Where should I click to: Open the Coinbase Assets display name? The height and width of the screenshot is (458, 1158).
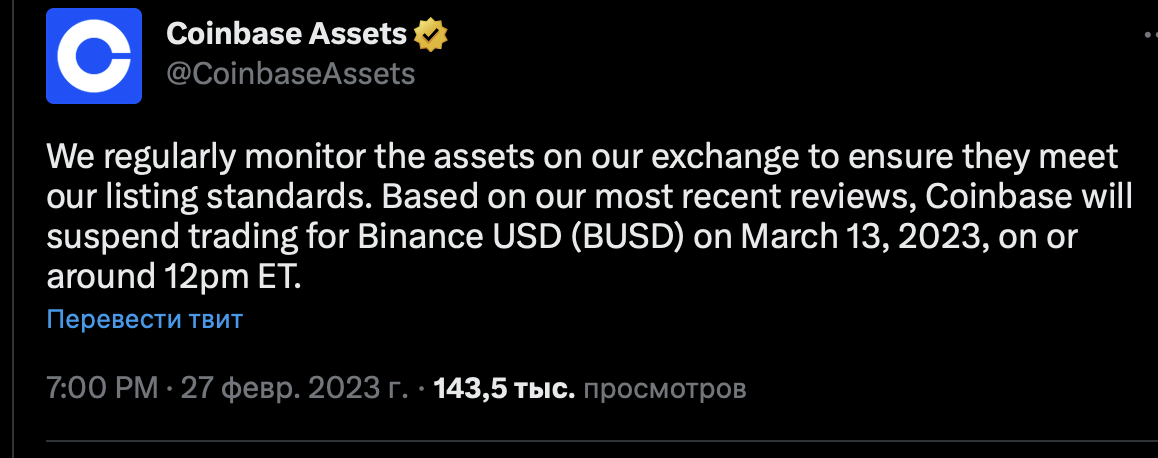[x=287, y=33]
